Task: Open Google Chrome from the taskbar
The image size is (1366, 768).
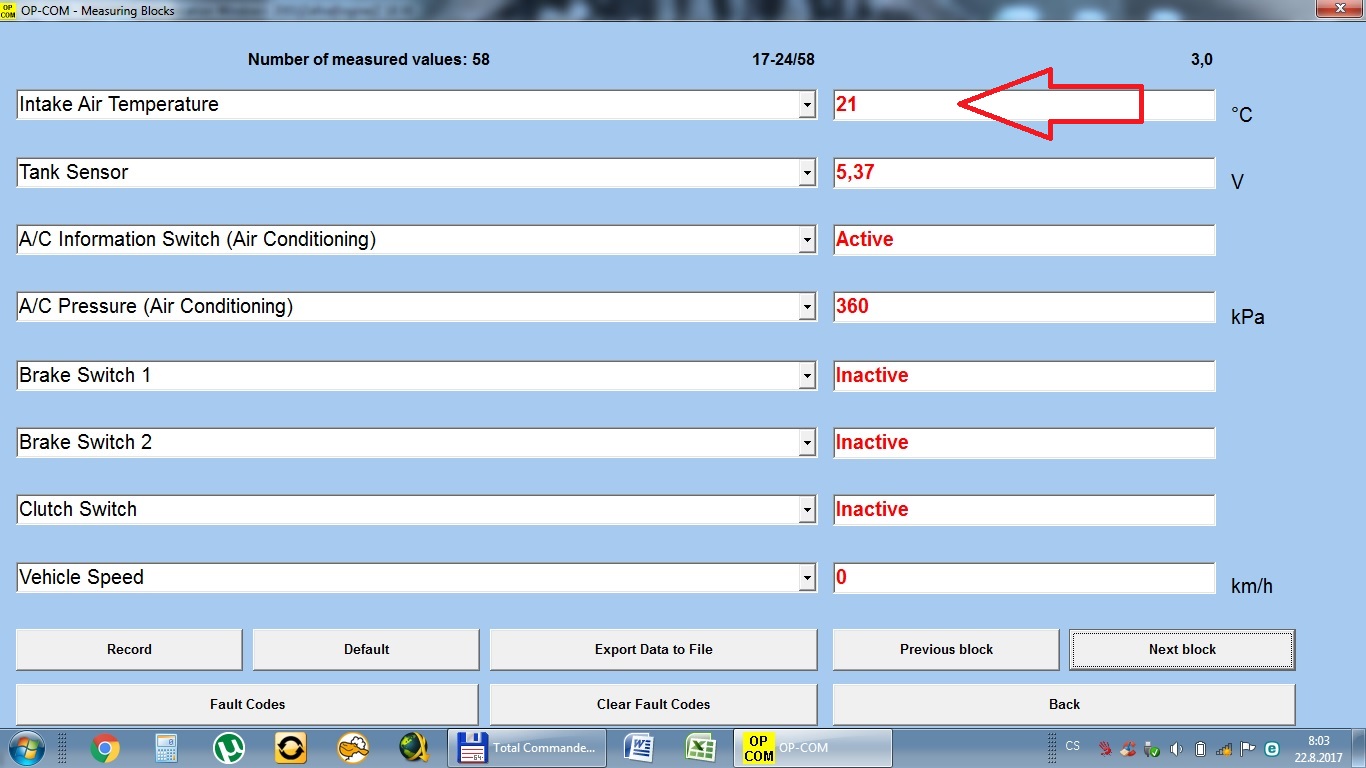Action: [x=105, y=747]
